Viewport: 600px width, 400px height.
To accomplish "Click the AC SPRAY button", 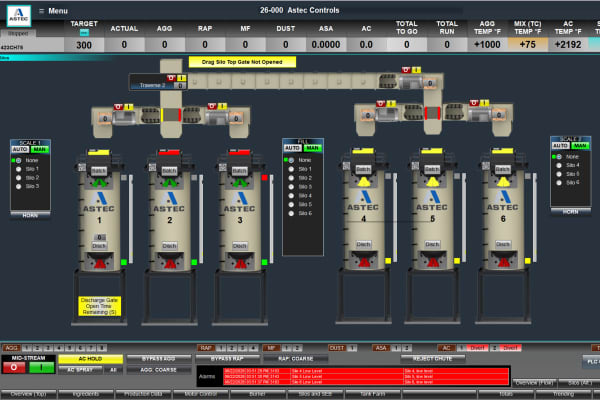I will coord(80,370).
